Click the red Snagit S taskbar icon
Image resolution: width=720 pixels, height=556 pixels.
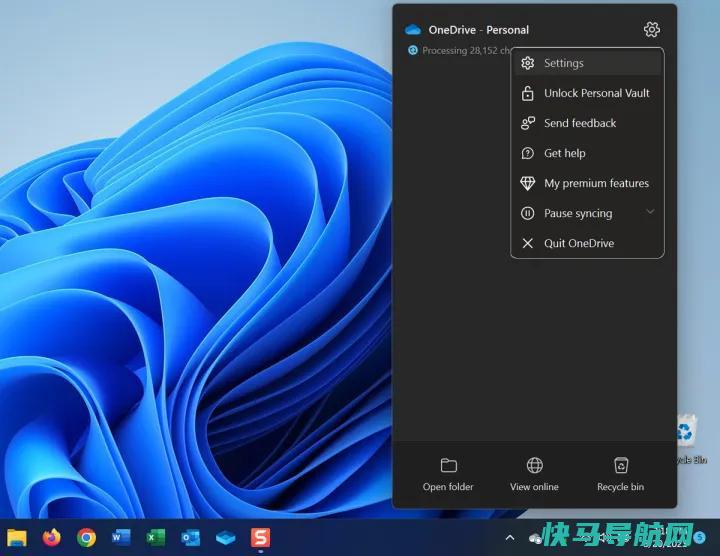pyautogui.click(x=260, y=537)
